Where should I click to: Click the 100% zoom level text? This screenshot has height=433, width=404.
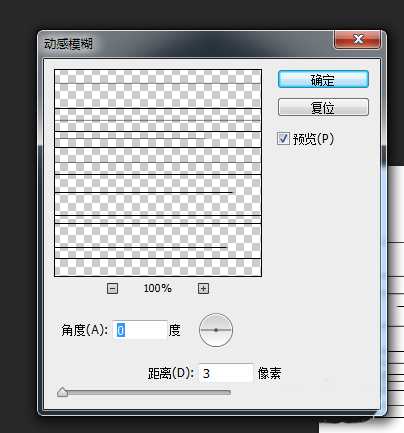[x=158, y=288]
